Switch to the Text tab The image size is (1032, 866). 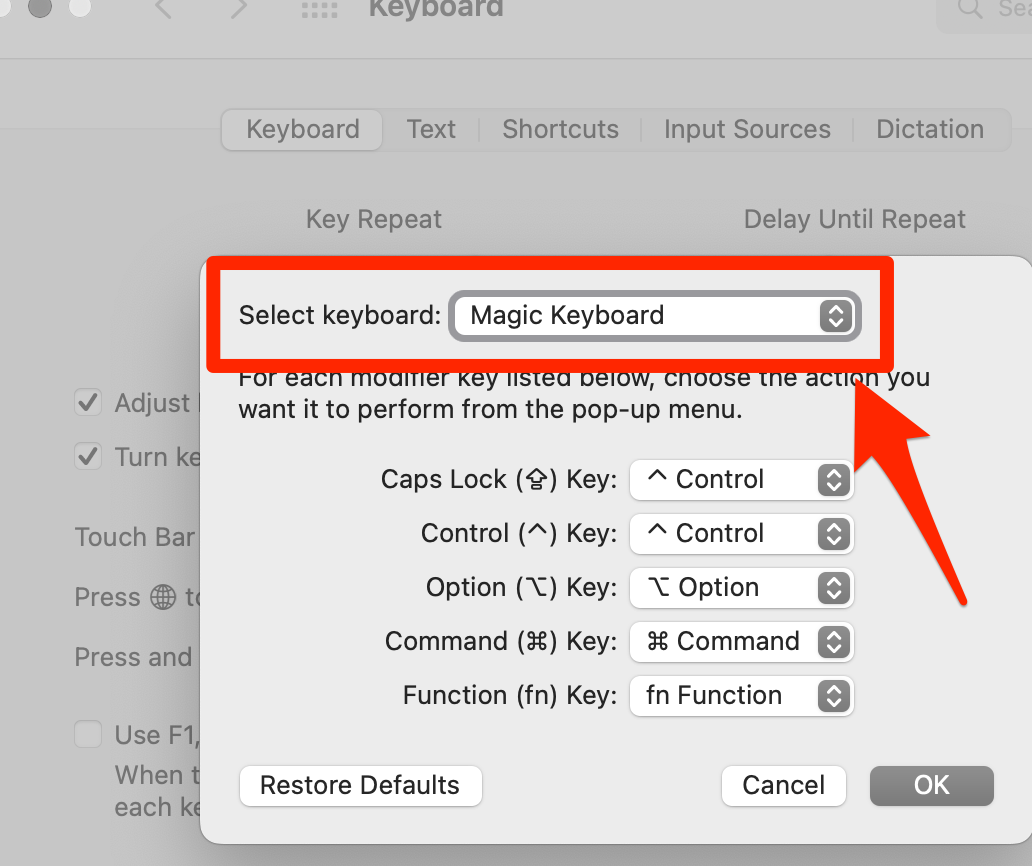(431, 129)
